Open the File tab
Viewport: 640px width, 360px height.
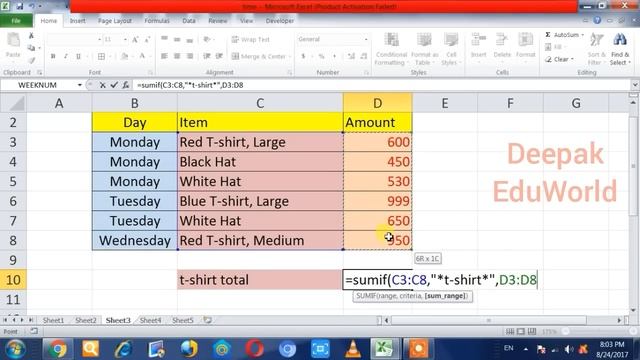click(16, 21)
